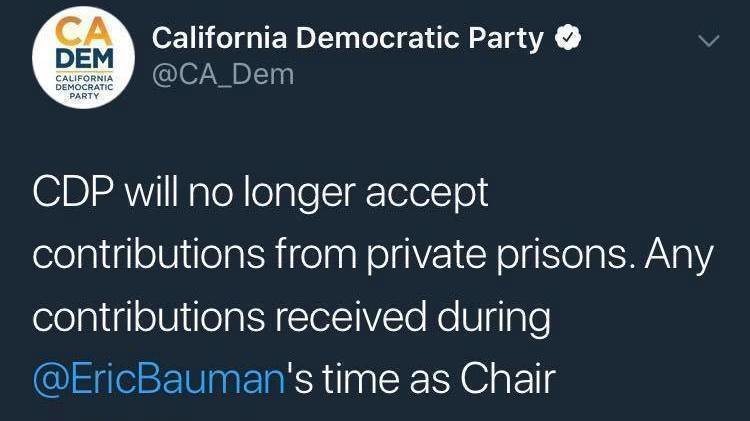Click the line "CDP will no longer accept"

(261, 193)
